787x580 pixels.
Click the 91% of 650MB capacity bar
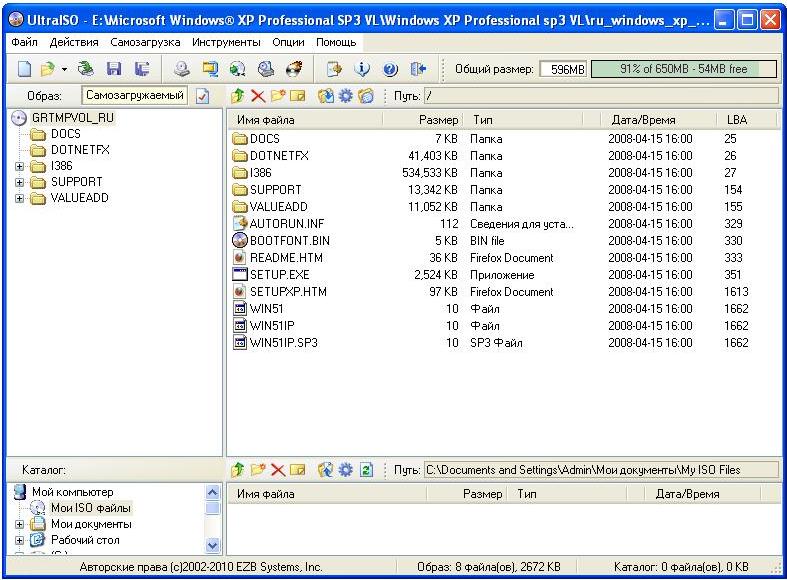point(685,69)
